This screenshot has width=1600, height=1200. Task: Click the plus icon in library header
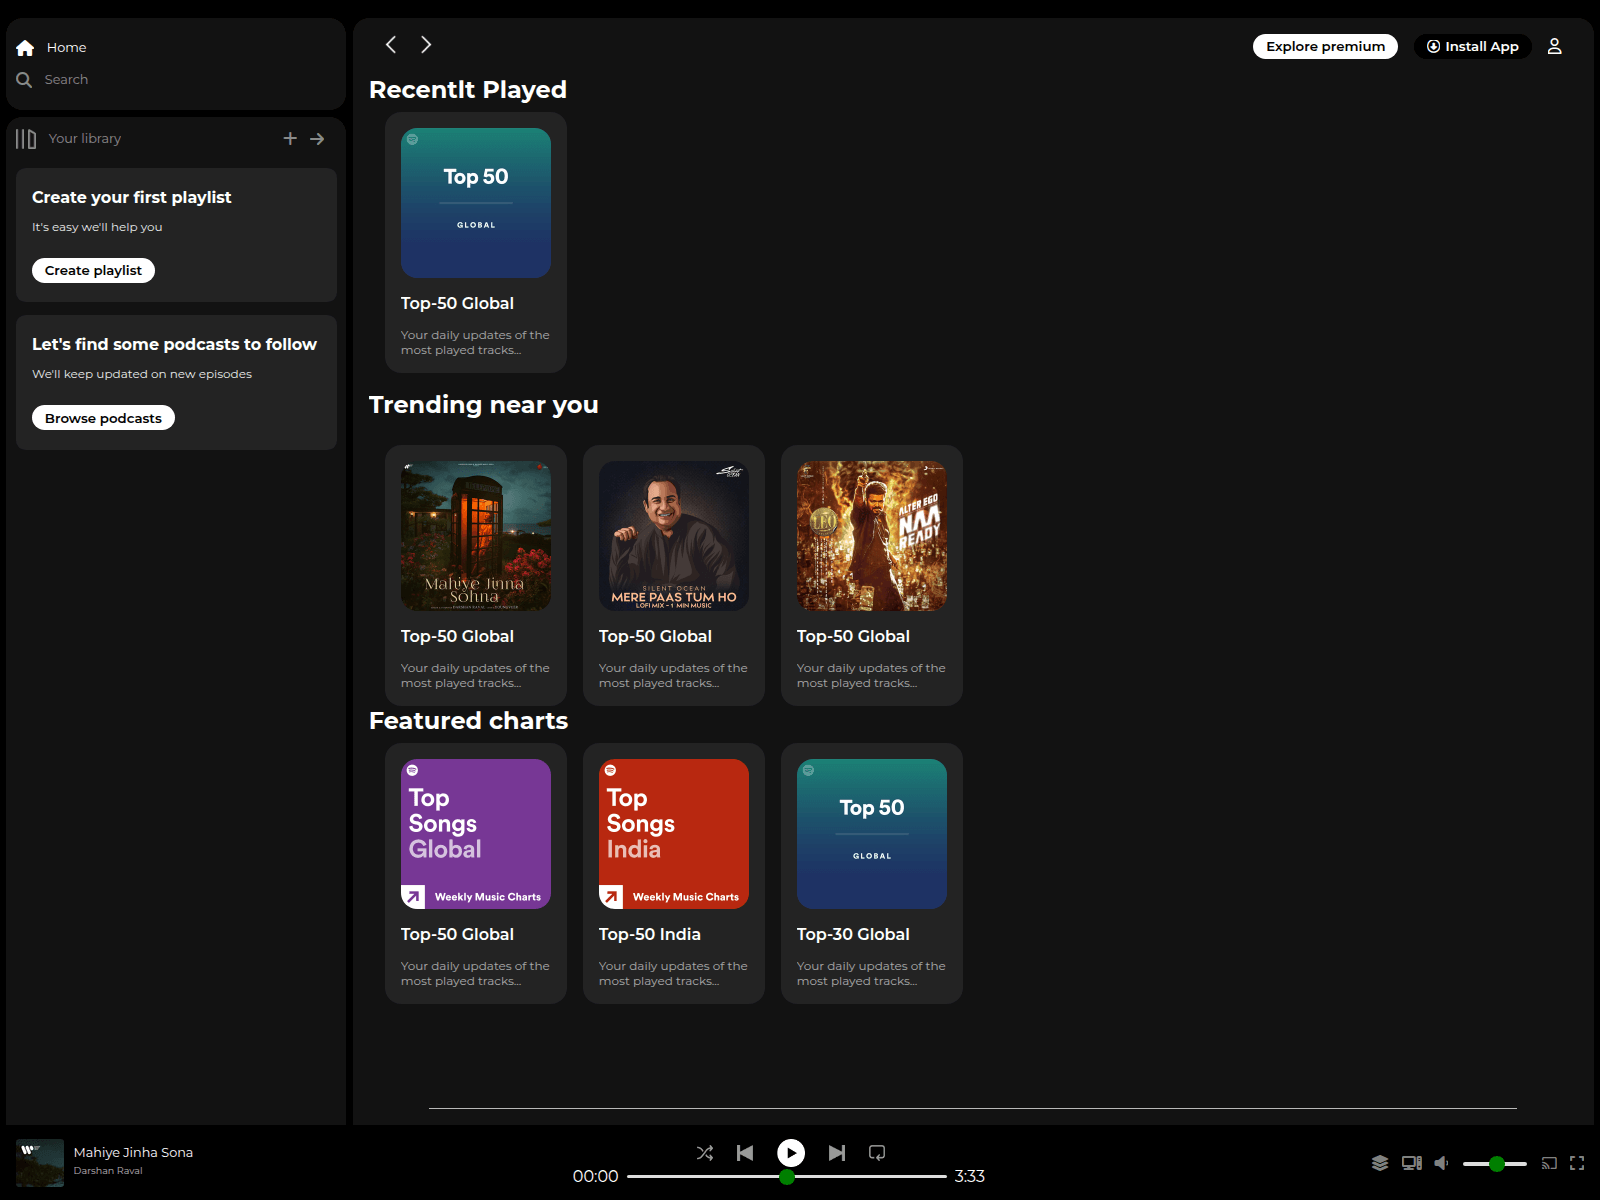pyautogui.click(x=290, y=139)
